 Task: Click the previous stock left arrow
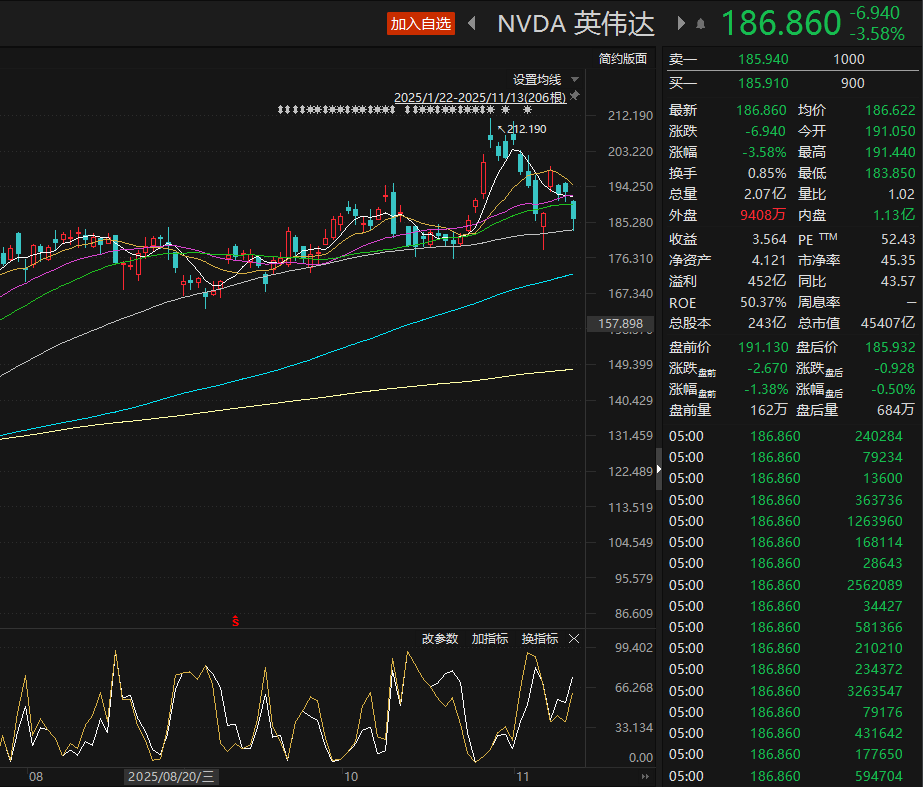coord(472,23)
